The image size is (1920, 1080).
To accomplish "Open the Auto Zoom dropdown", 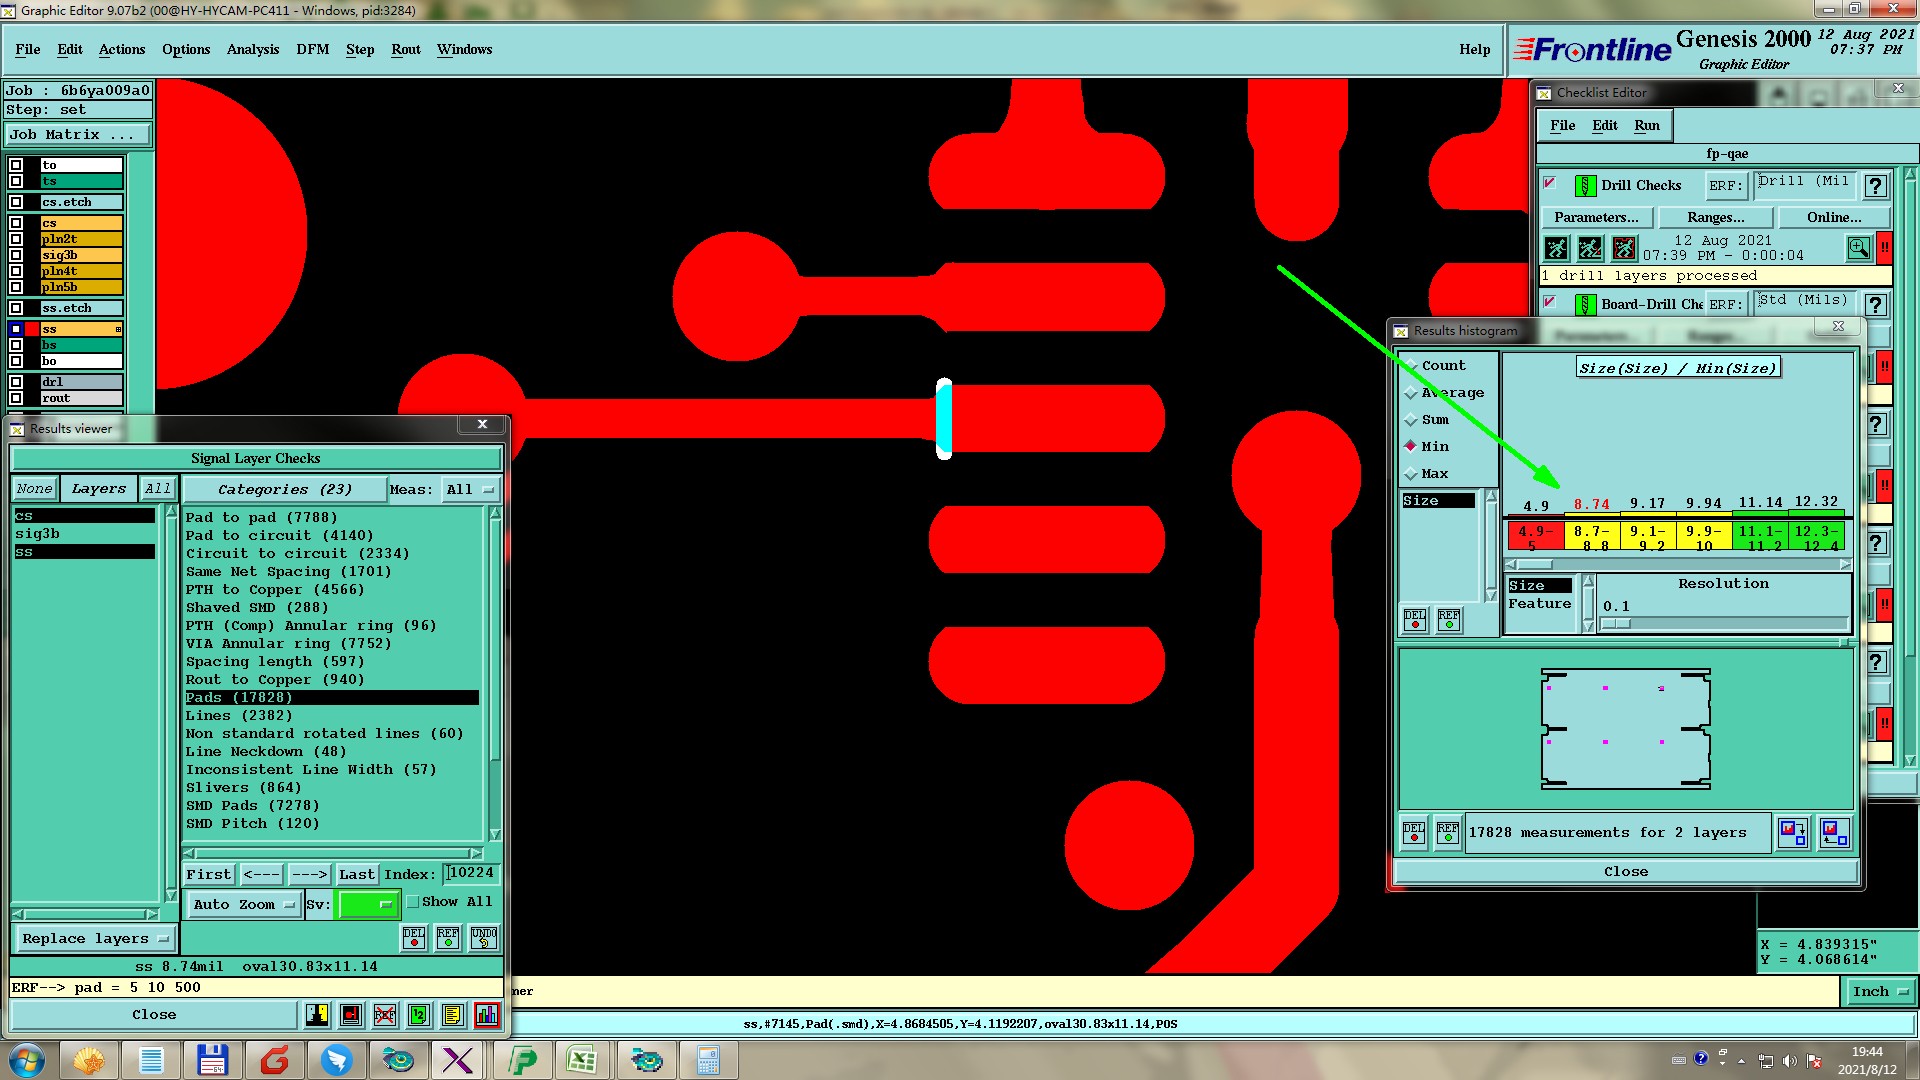I will (x=244, y=904).
